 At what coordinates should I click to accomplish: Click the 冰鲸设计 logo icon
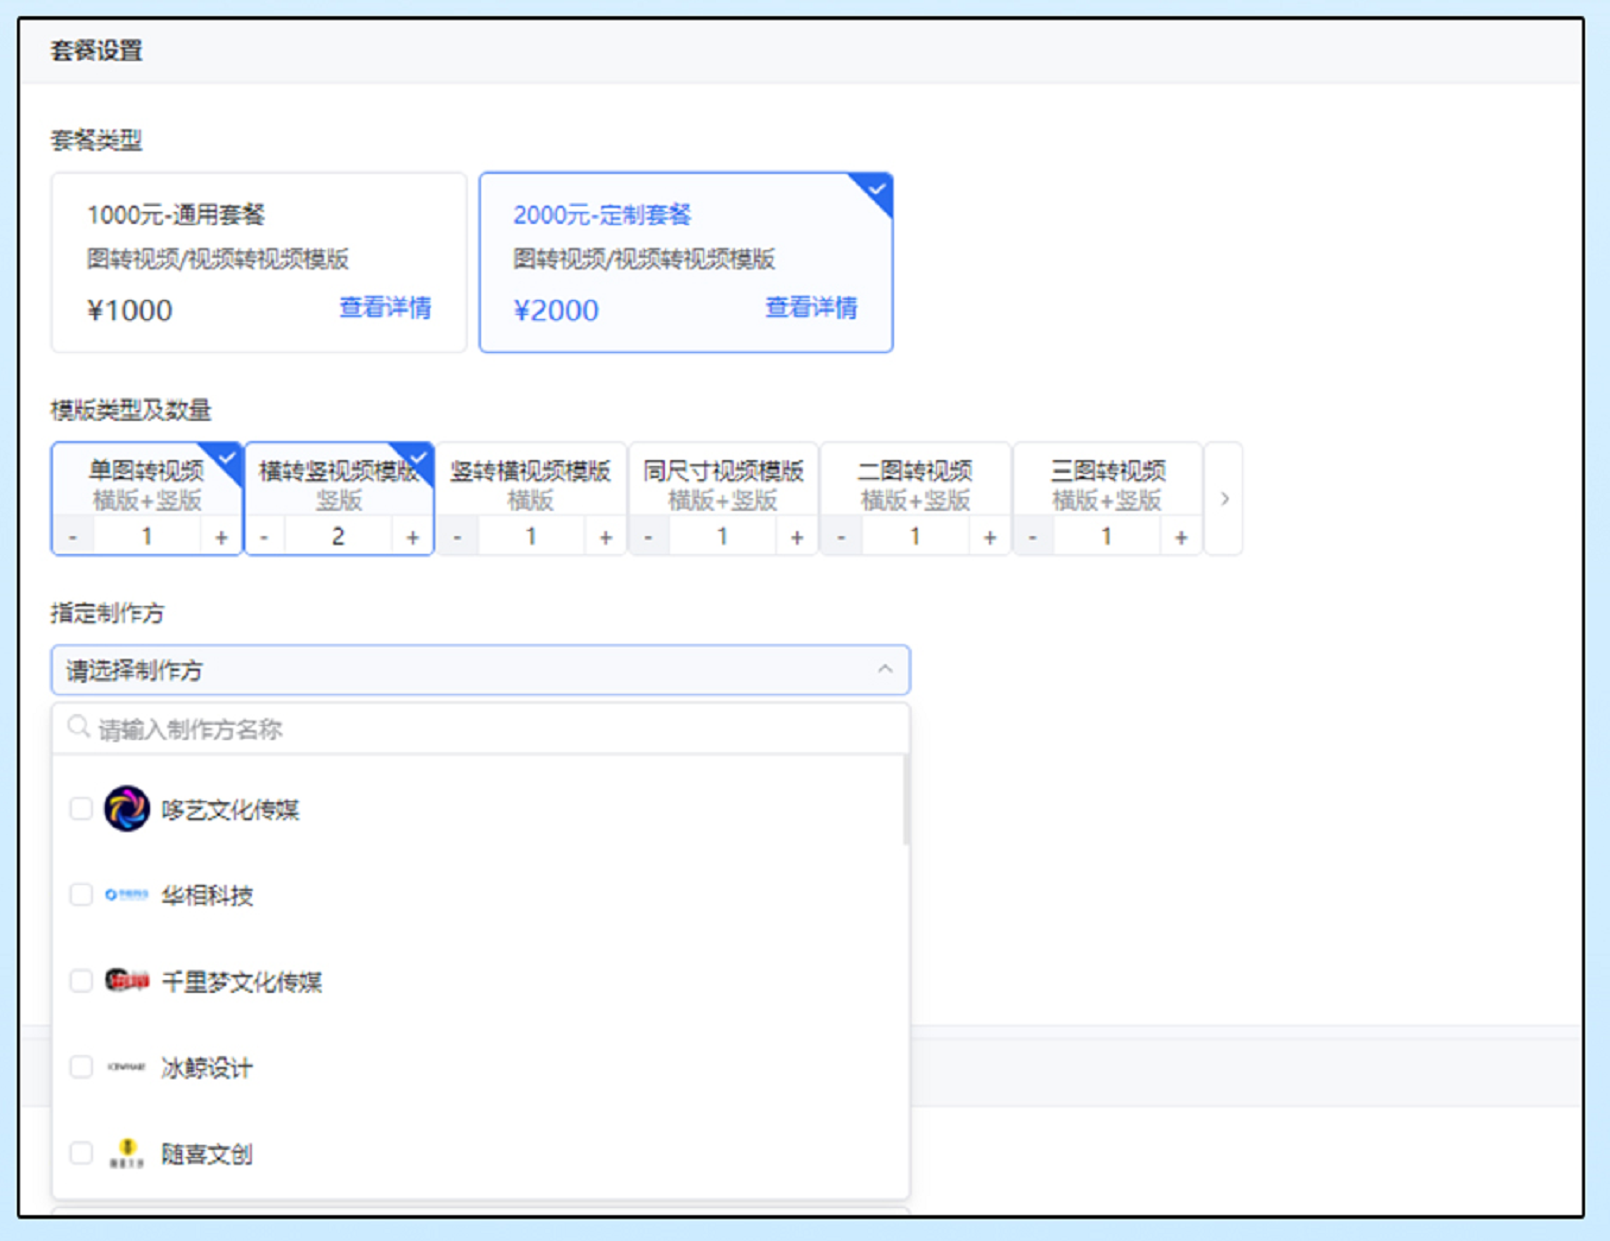127,1067
